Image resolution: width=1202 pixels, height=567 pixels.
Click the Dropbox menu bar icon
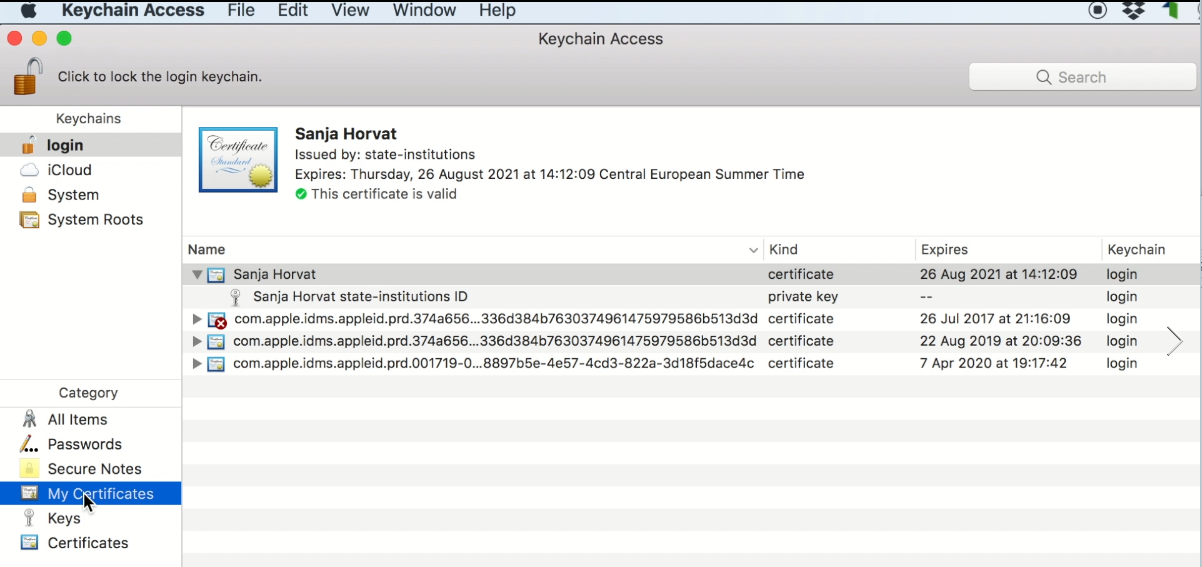pos(1133,11)
